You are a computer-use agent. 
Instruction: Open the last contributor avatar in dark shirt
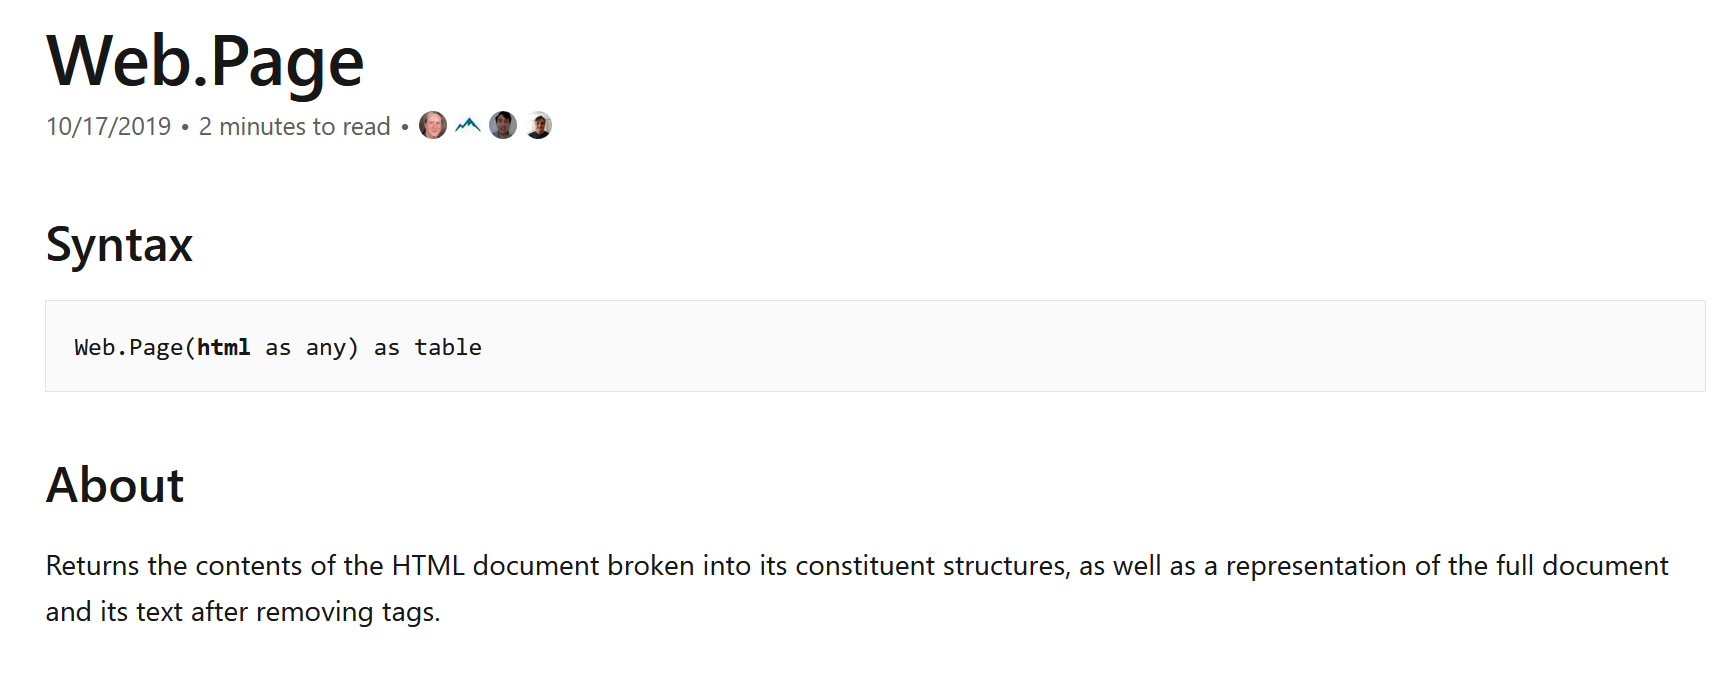point(538,126)
